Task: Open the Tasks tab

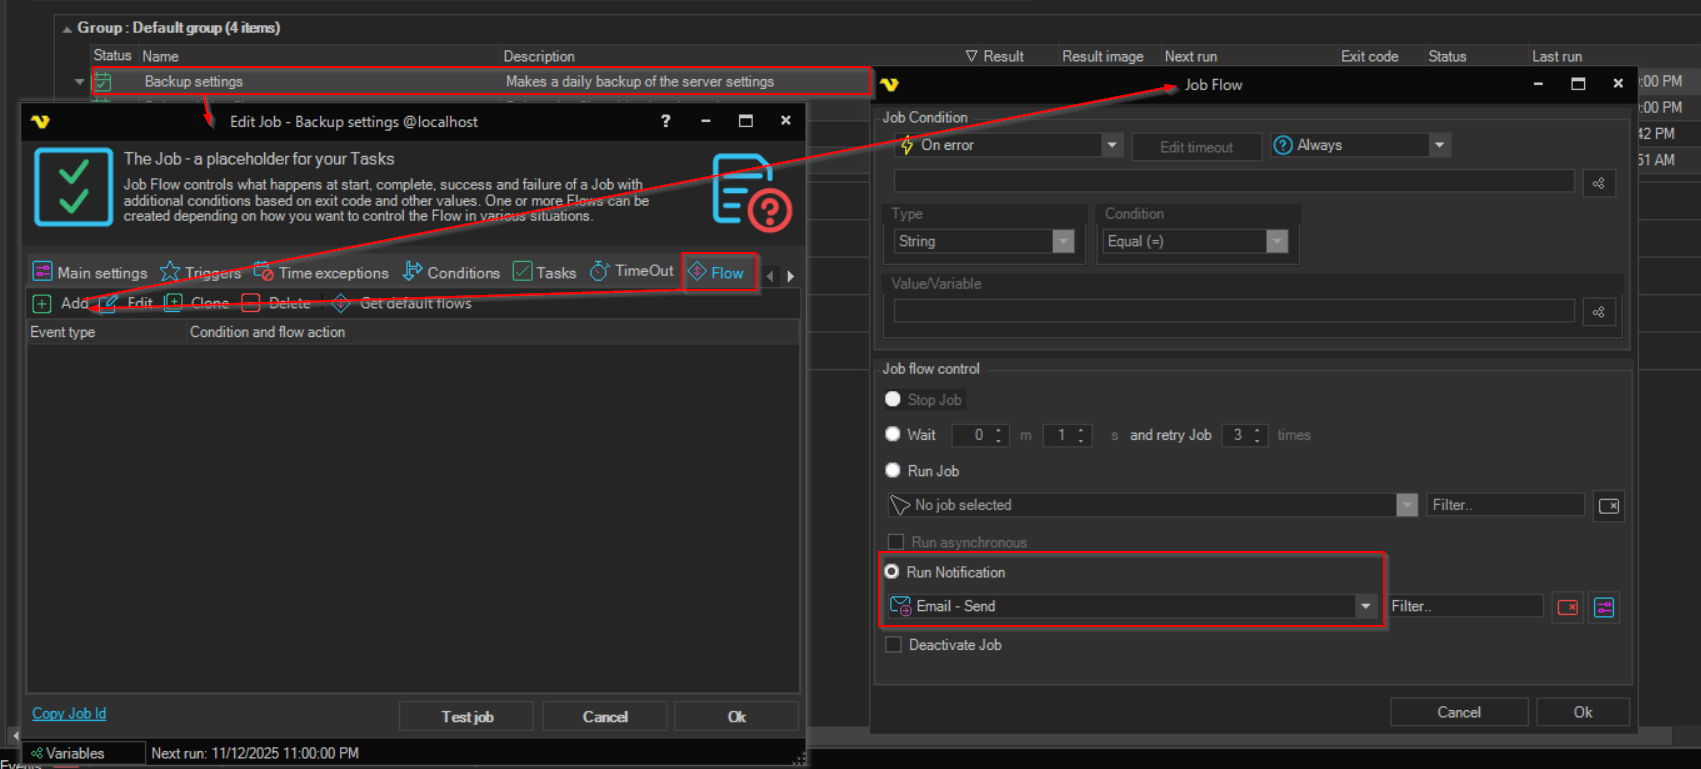Action: point(545,272)
